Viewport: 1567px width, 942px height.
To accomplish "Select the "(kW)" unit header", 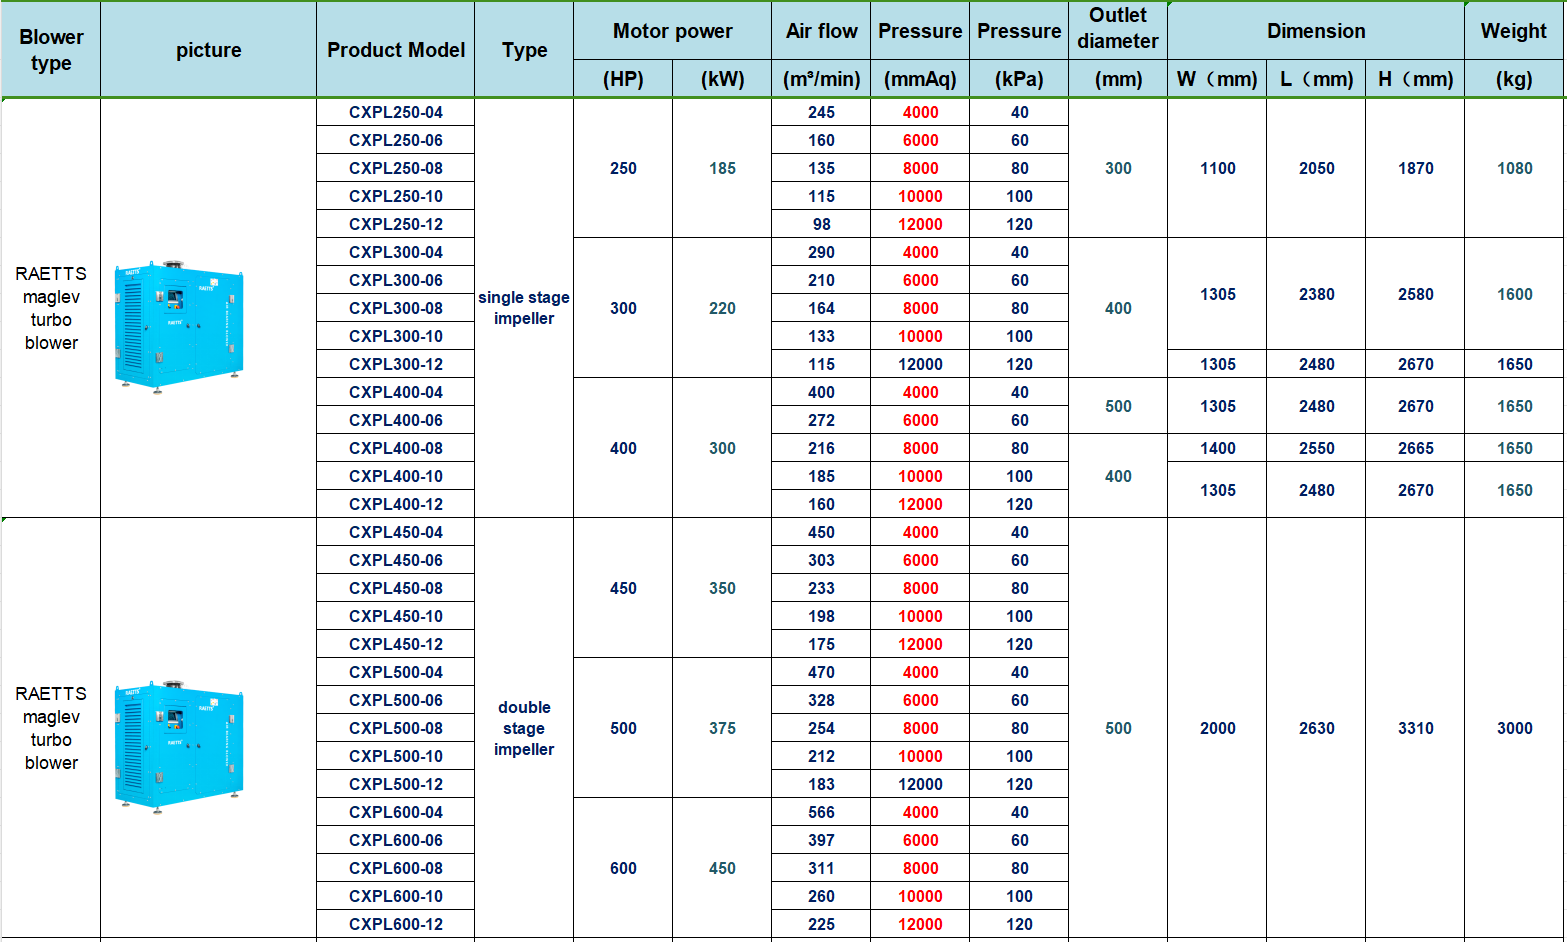I will coord(722,79).
